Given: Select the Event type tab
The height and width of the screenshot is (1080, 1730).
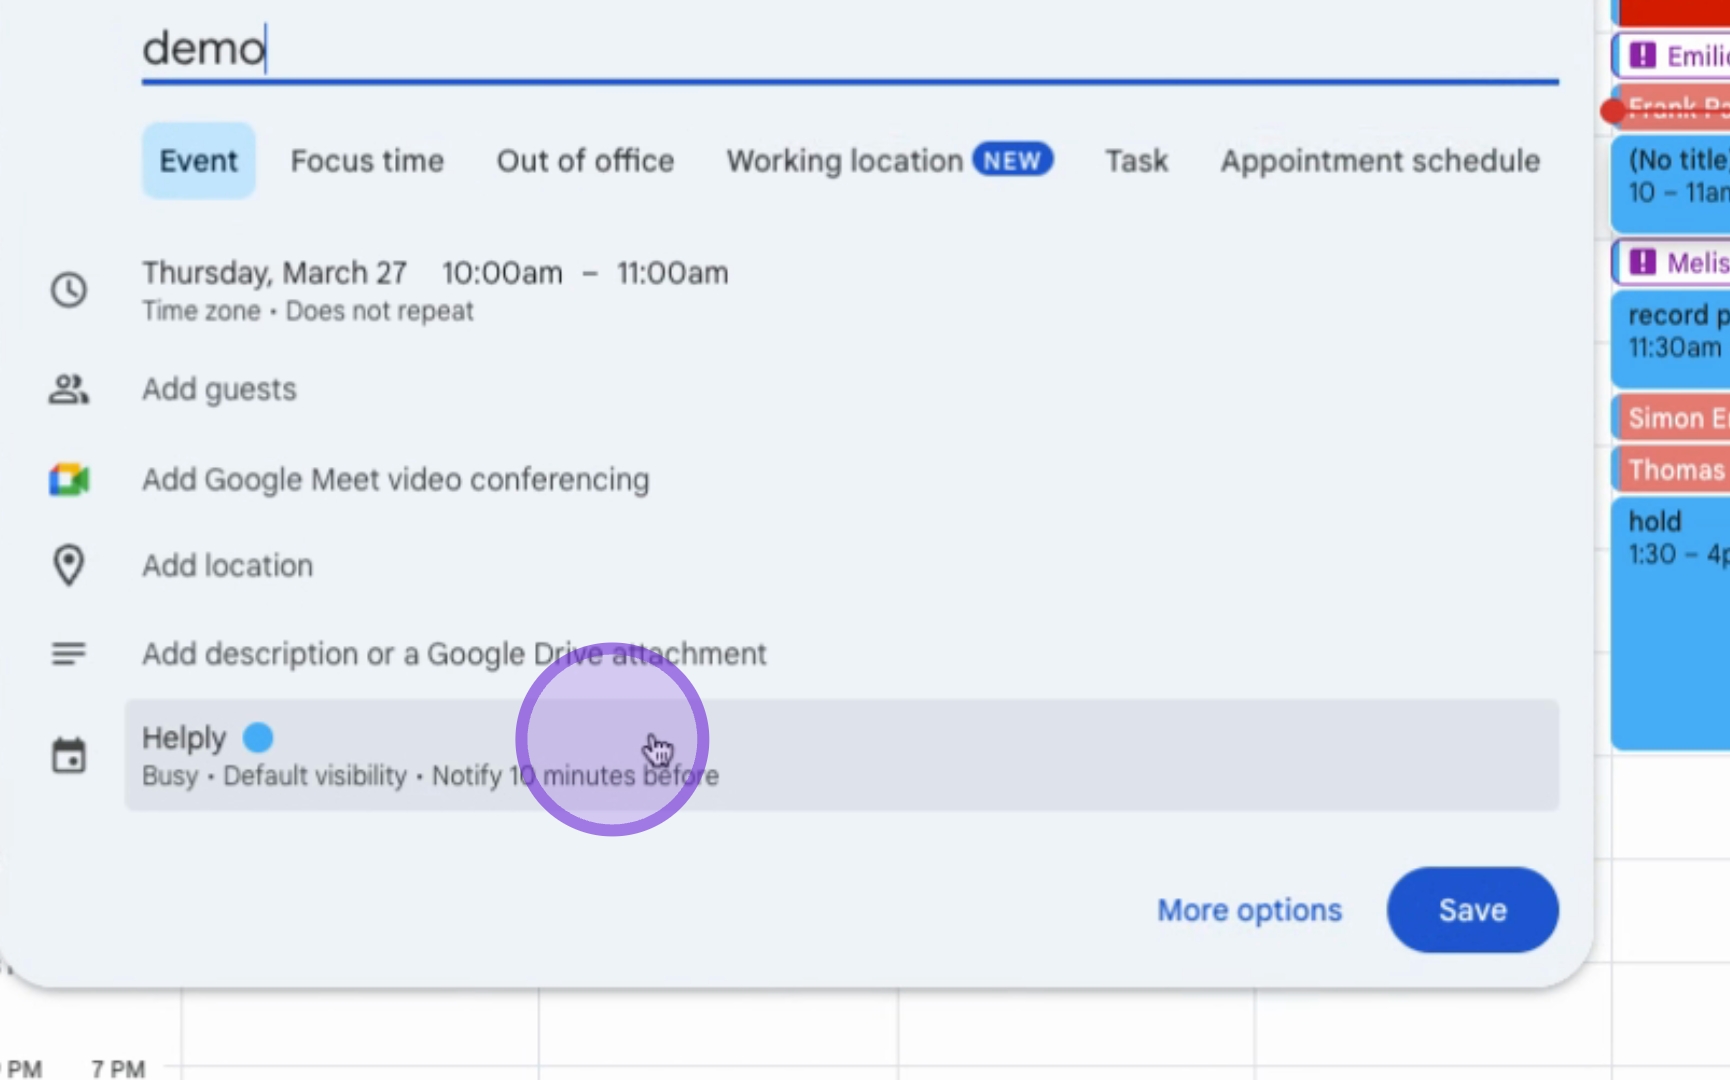Looking at the screenshot, I should pos(198,161).
